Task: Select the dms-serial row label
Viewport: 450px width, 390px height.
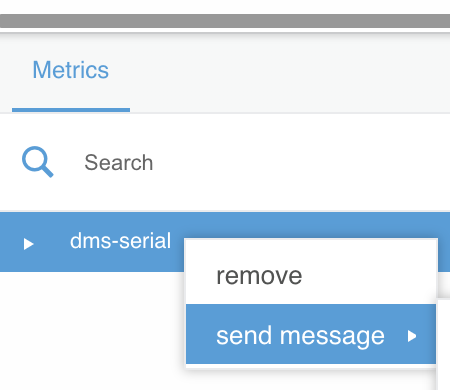Action: pyautogui.click(x=120, y=241)
